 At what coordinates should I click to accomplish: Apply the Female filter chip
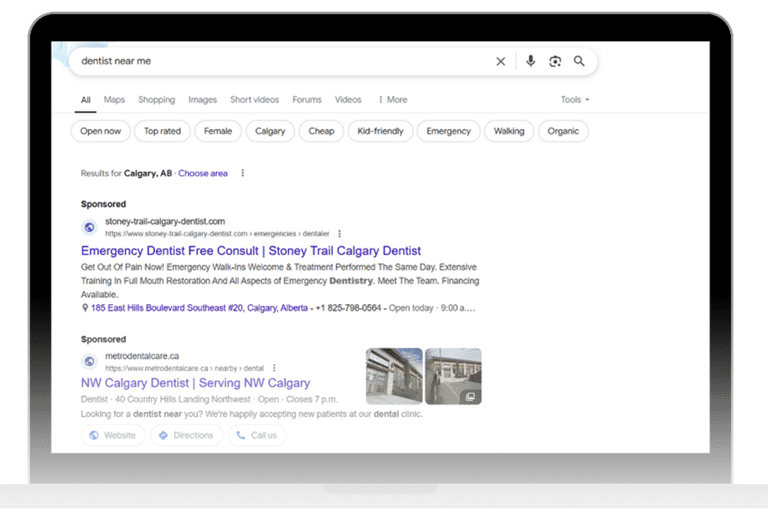click(218, 131)
